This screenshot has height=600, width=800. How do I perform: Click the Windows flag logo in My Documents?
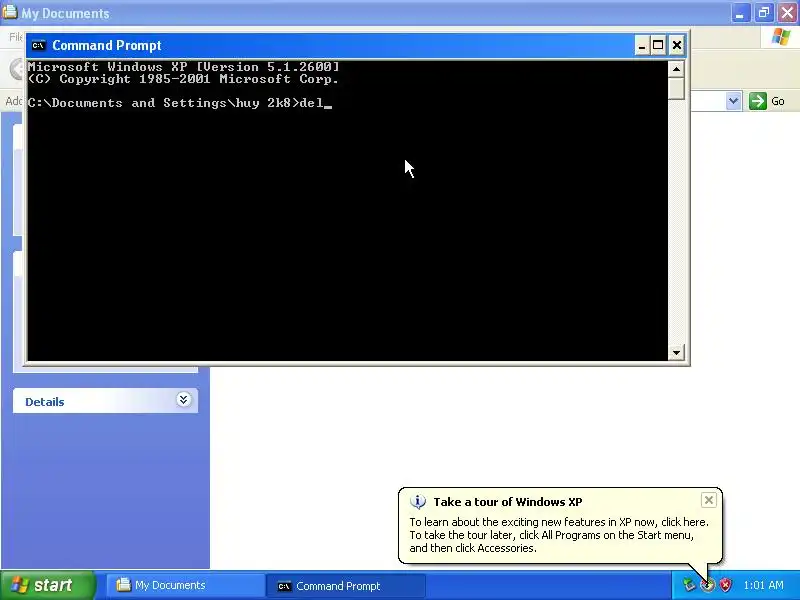pos(781,37)
